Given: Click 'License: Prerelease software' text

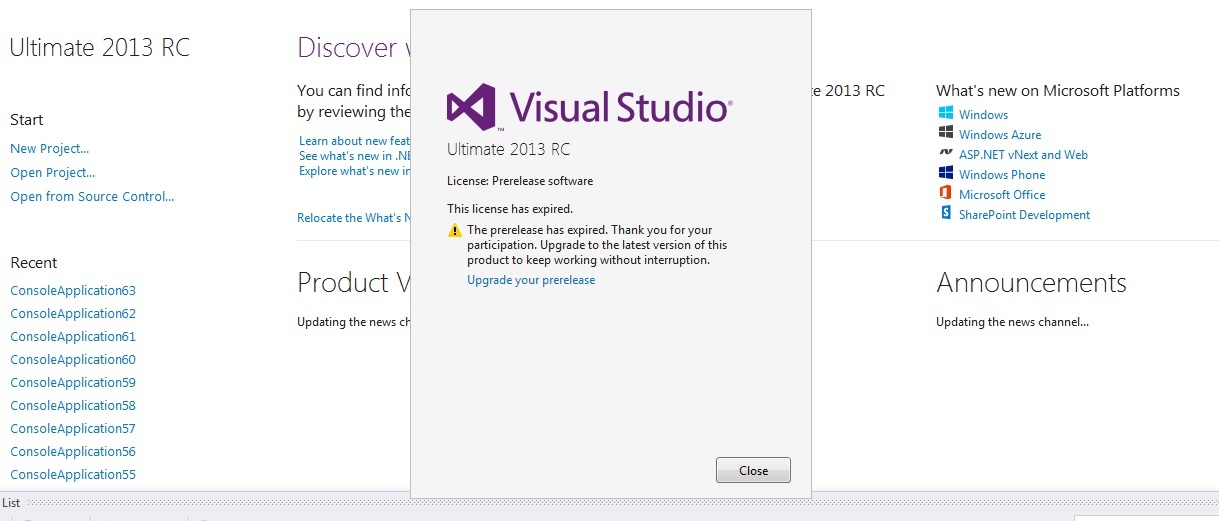Looking at the screenshot, I should point(520,181).
